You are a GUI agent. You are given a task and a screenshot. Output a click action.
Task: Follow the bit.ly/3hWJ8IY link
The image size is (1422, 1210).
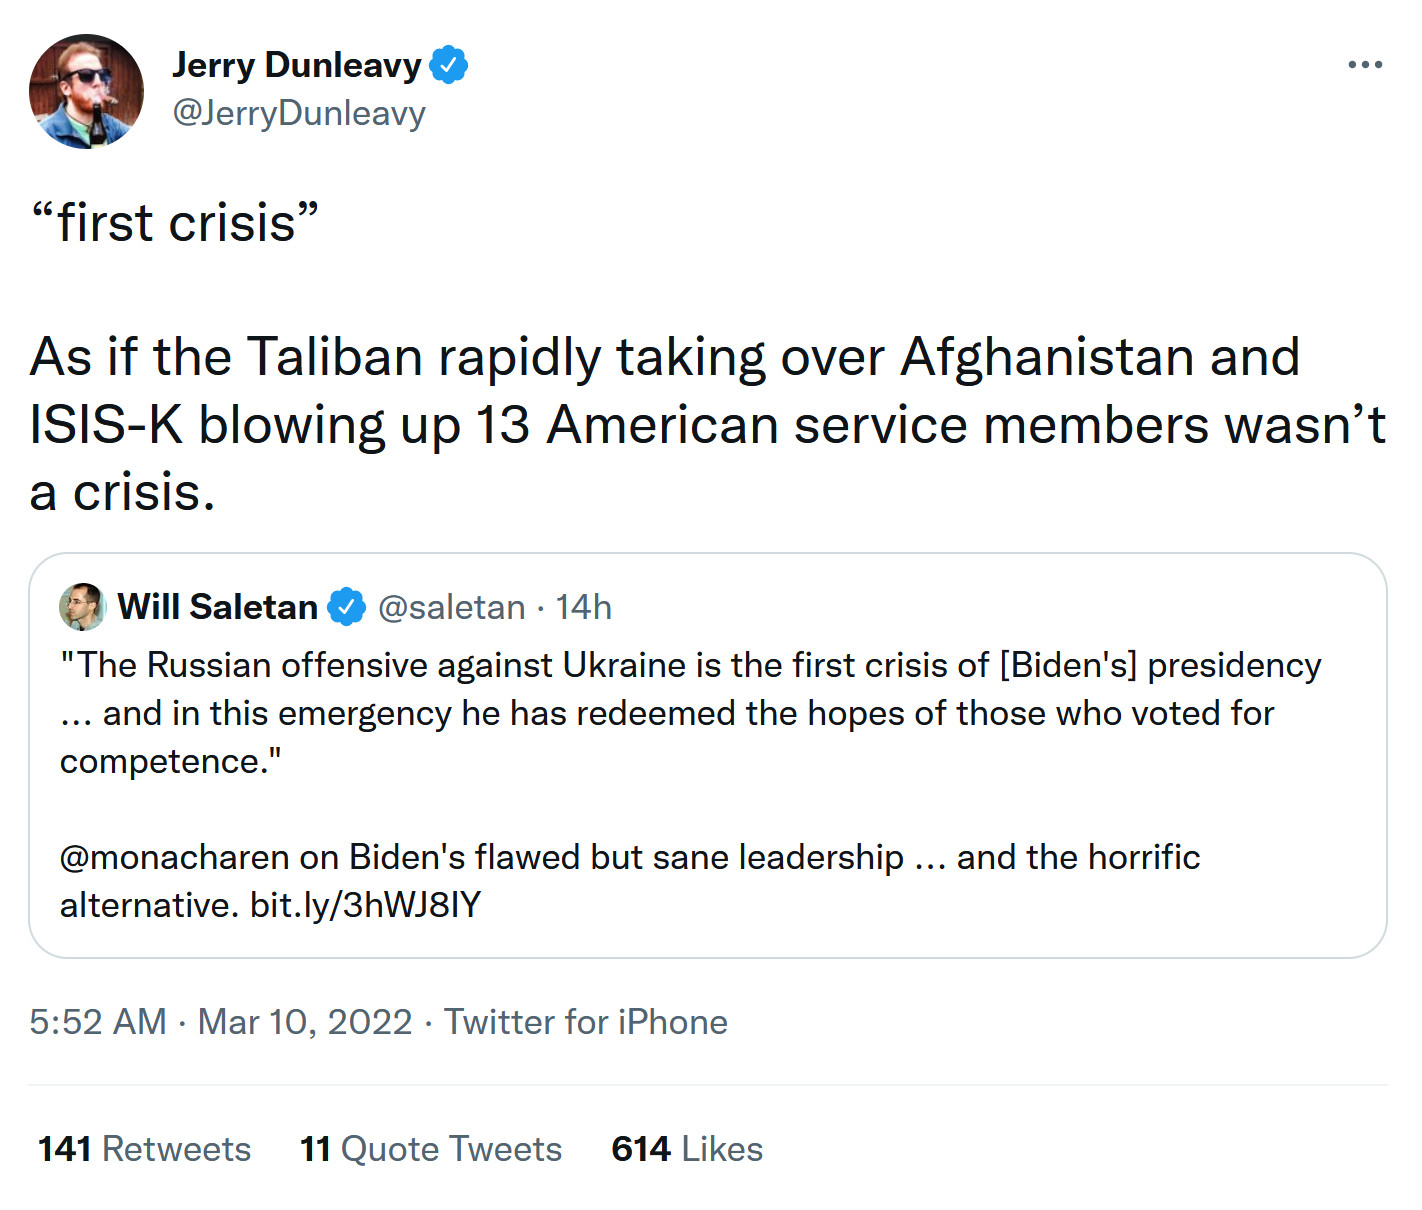[x=365, y=905]
